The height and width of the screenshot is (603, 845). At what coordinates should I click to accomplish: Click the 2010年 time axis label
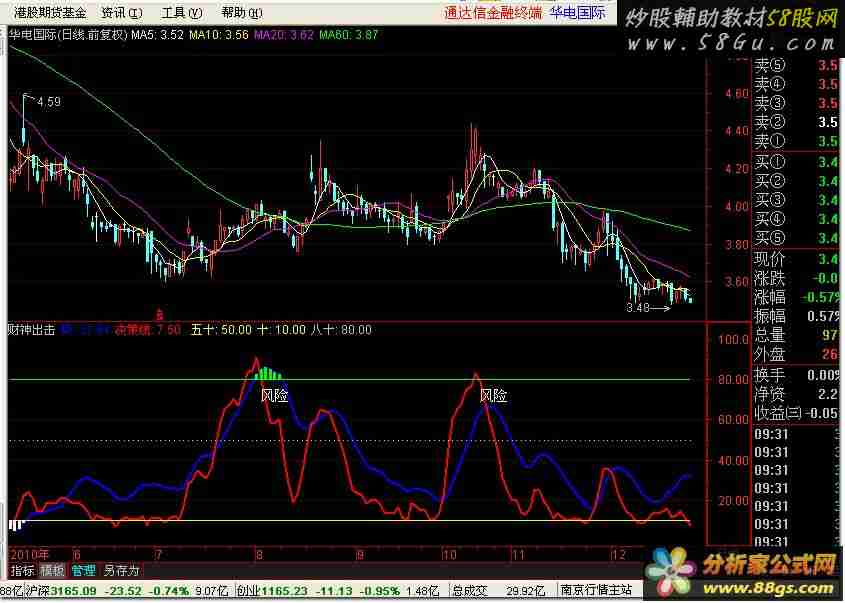30,554
